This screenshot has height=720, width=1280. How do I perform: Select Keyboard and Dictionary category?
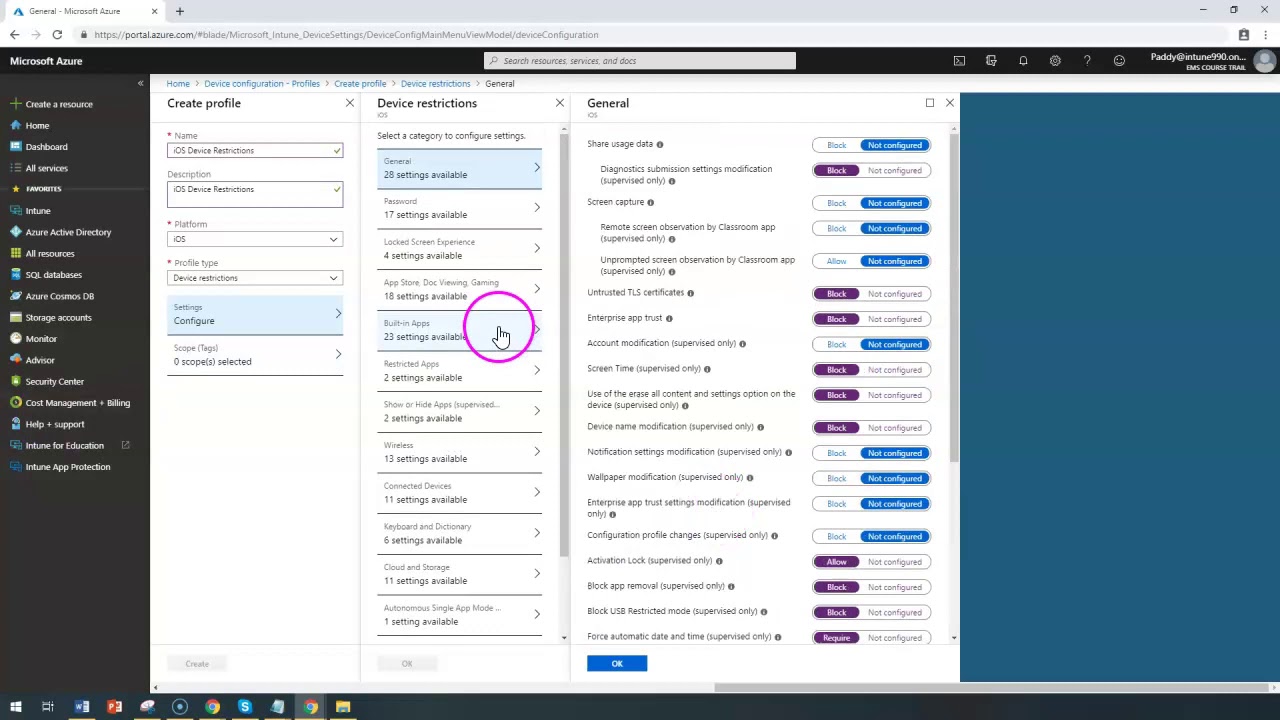460,534
